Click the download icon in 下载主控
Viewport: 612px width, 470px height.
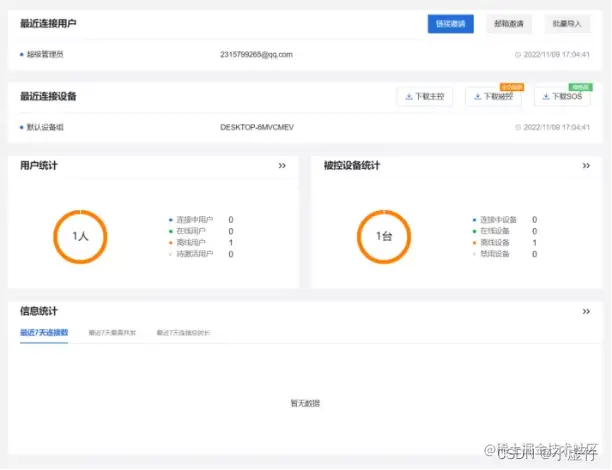409,96
